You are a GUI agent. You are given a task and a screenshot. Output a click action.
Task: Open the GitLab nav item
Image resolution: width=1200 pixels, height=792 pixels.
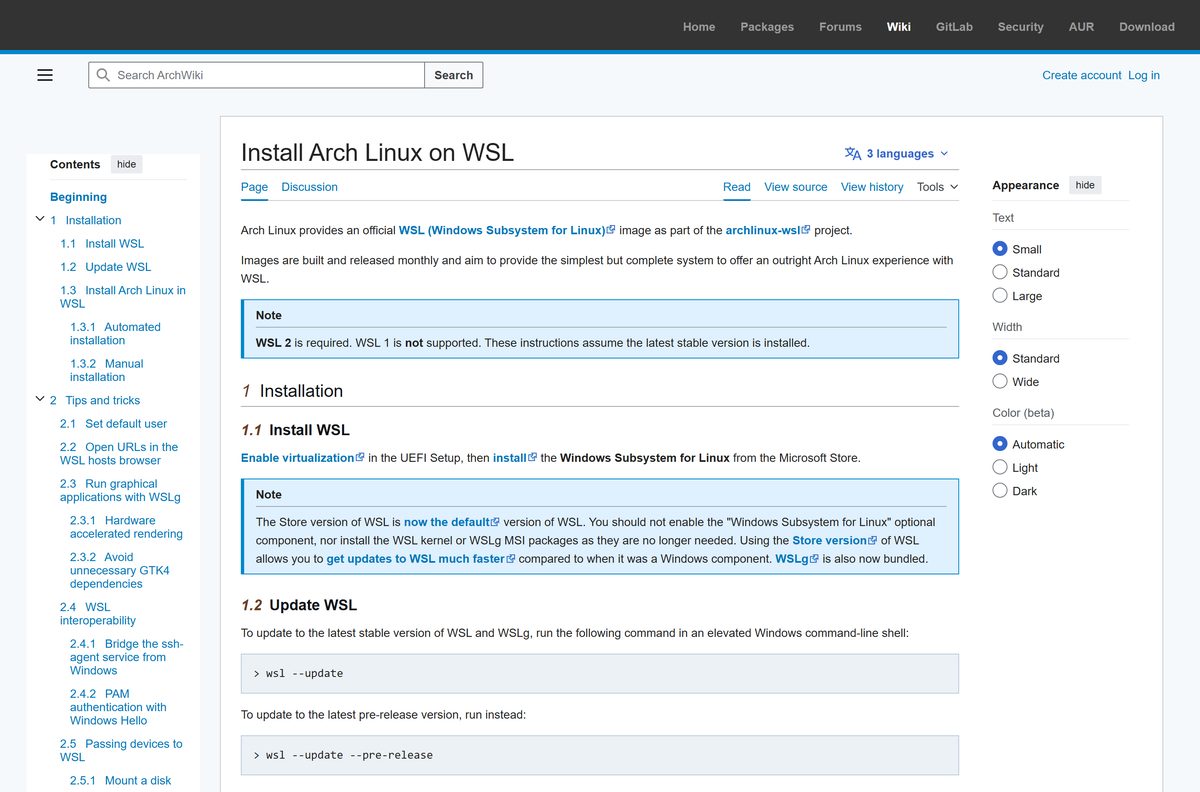(x=954, y=27)
